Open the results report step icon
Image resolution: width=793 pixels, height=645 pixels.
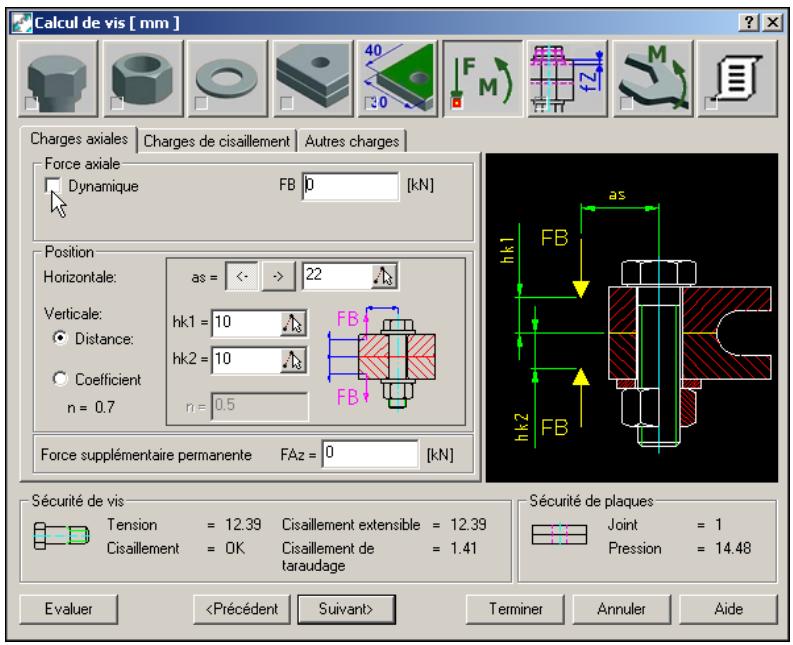click(737, 79)
